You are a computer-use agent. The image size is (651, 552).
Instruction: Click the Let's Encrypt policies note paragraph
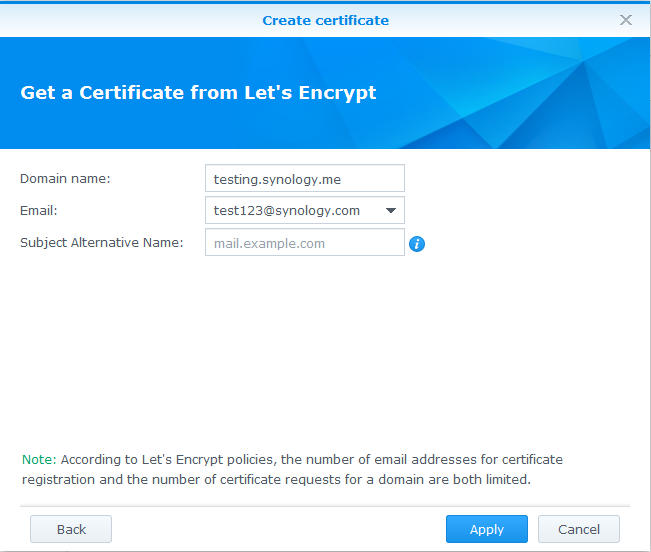click(x=300, y=470)
